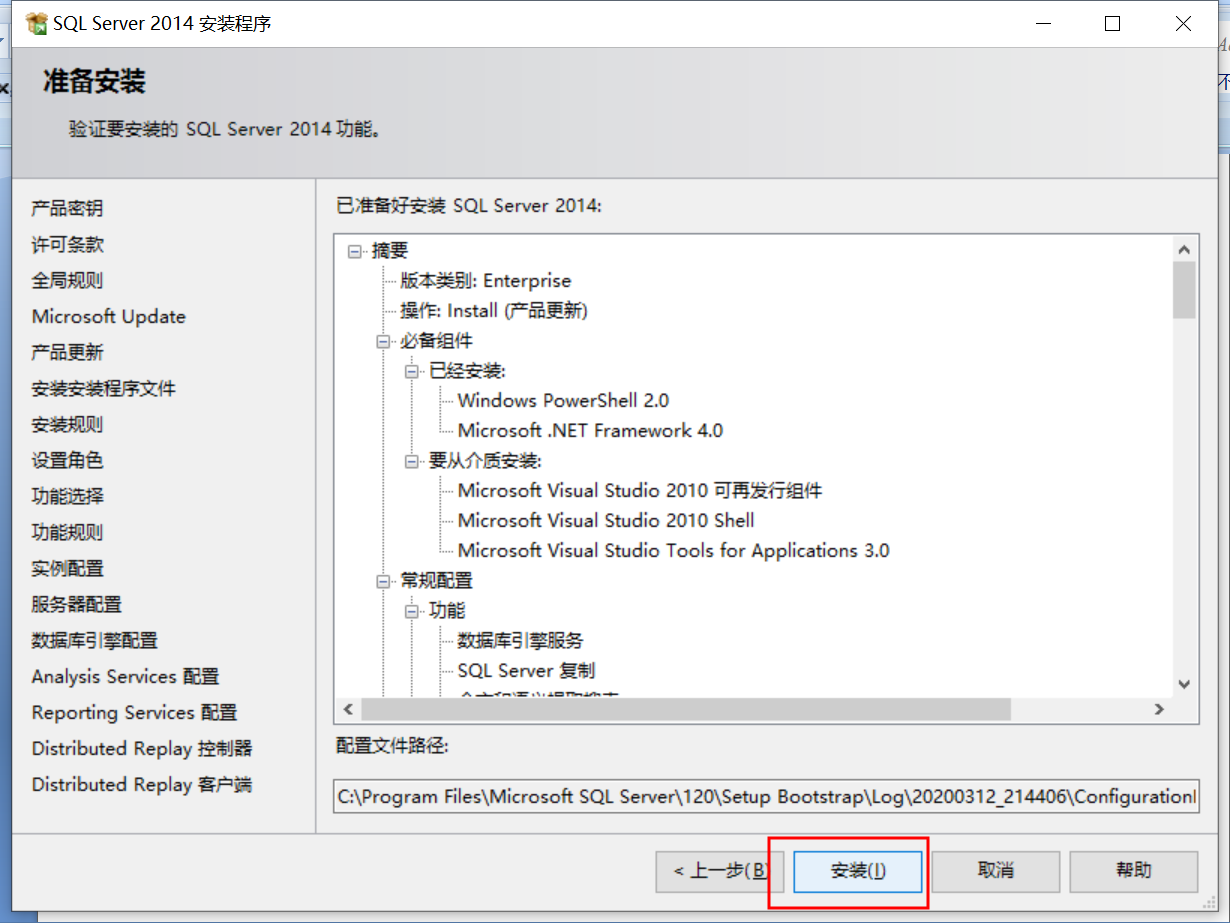Click the horizontal scroll-right arrow
This screenshot has width=1230, height=923.
[x=1159, y=709]
